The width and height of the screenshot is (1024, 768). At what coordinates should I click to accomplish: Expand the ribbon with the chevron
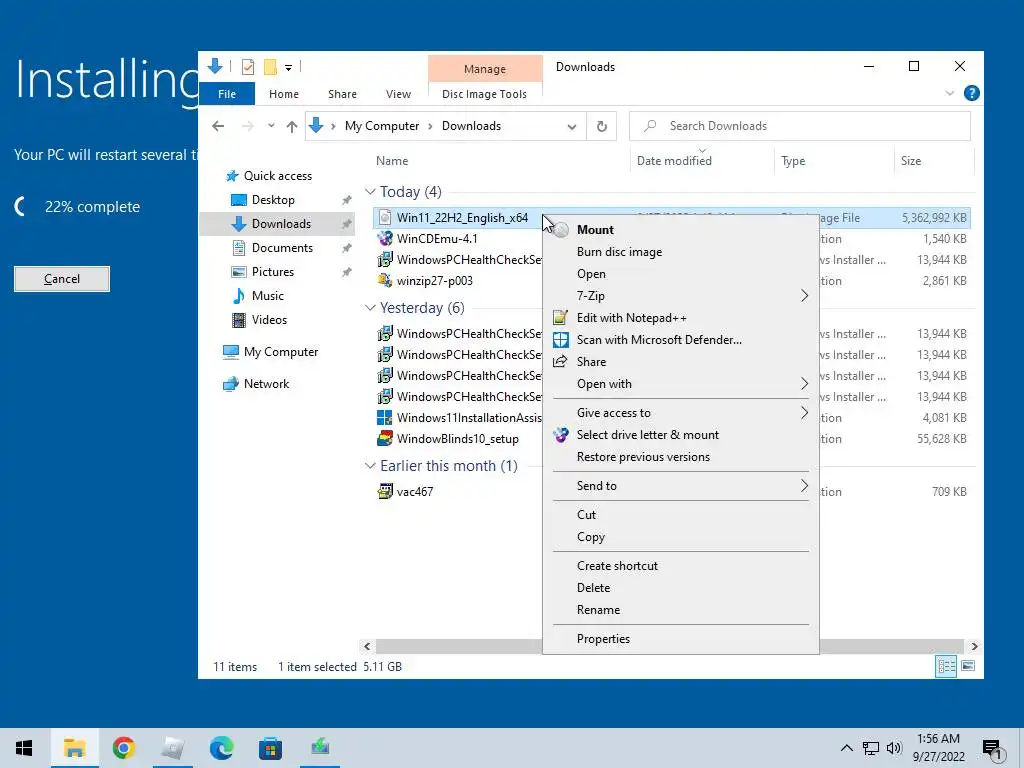tap(950, 93)
